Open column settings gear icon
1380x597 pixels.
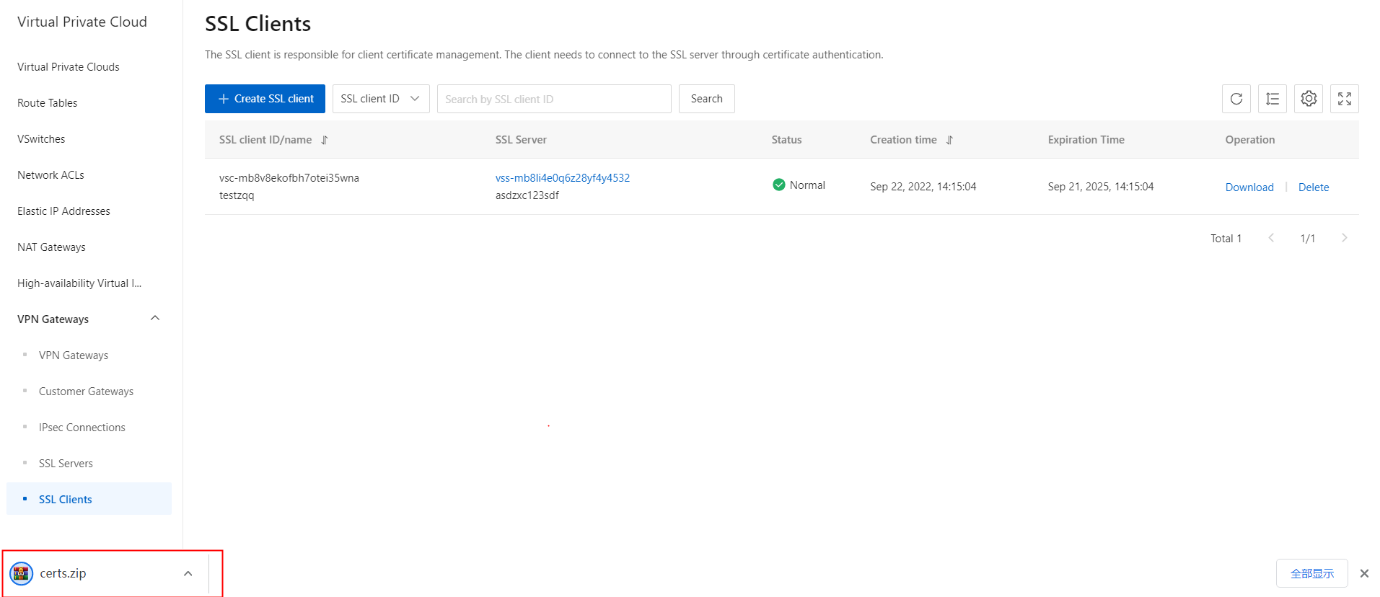click(1308, 99)
